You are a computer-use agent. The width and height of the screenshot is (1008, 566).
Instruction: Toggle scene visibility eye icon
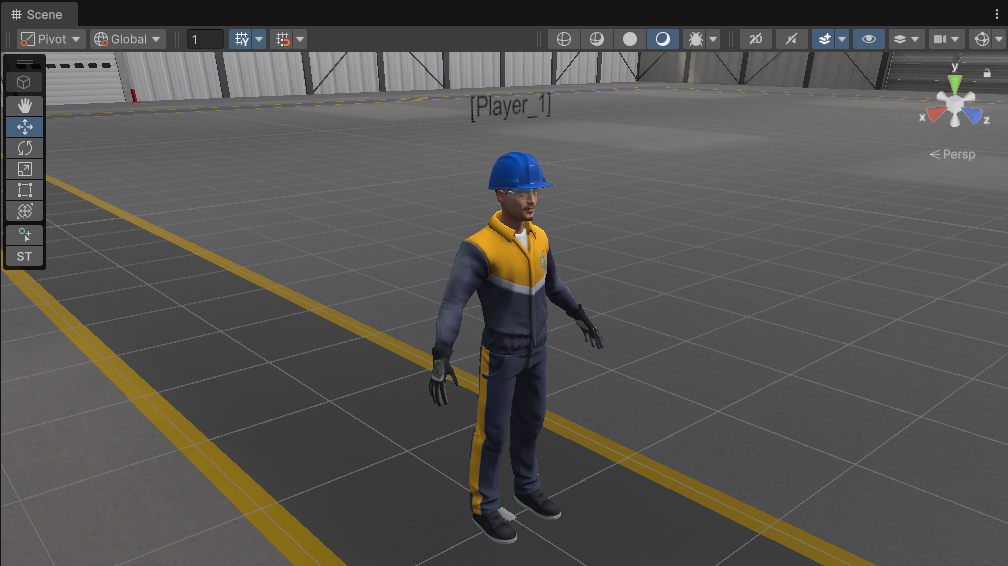pyautogui.click(x=868, y=39)
